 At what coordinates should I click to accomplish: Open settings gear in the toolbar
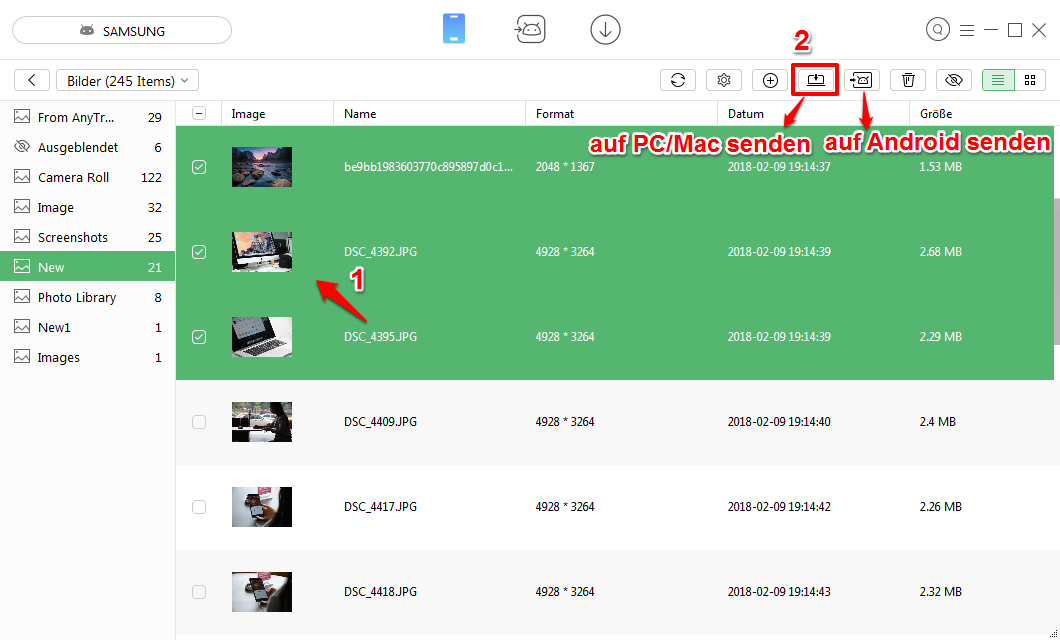(724, 81)
